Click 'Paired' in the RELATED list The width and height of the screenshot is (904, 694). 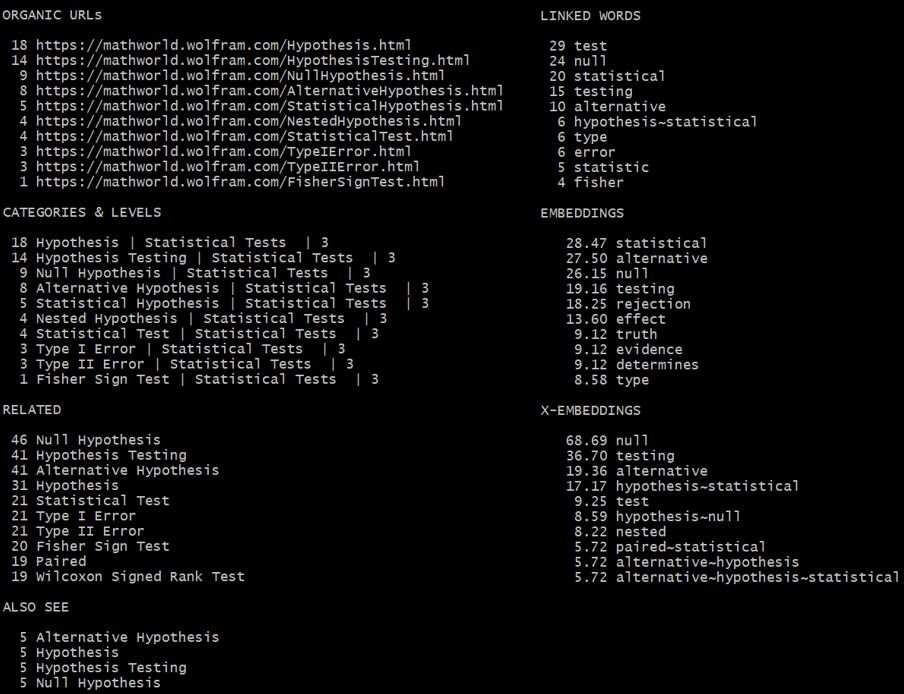tap(61, 561)
